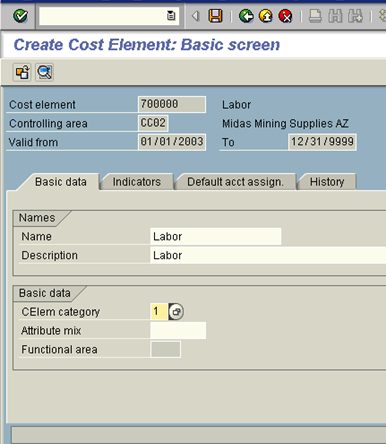The width and height of the screenshot is (386, 444).
Task: Select the Cost element 700000 field
Action: [x=172, y=104]
